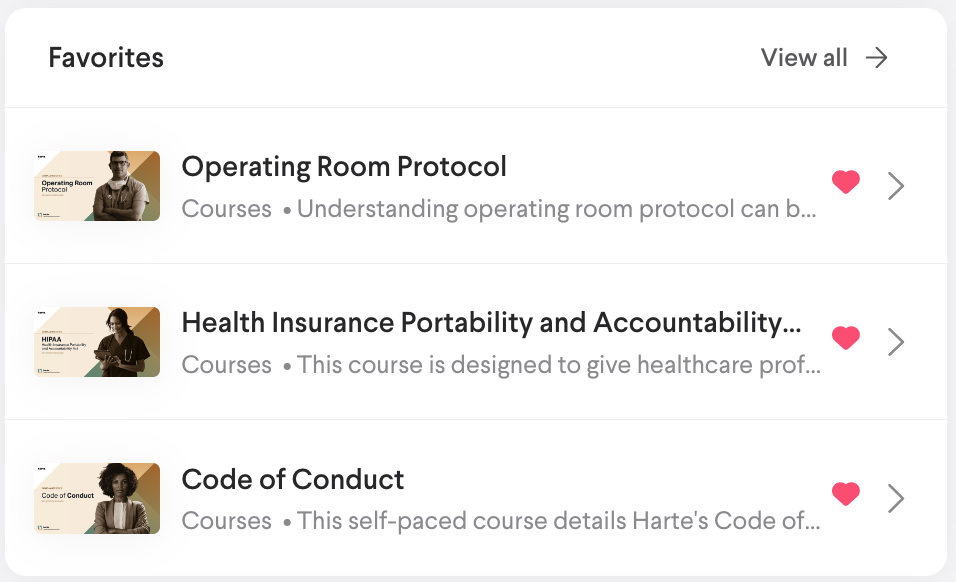Click Courses label under Operating Room Protocol

pyautogui.click(x=227, y=209)
